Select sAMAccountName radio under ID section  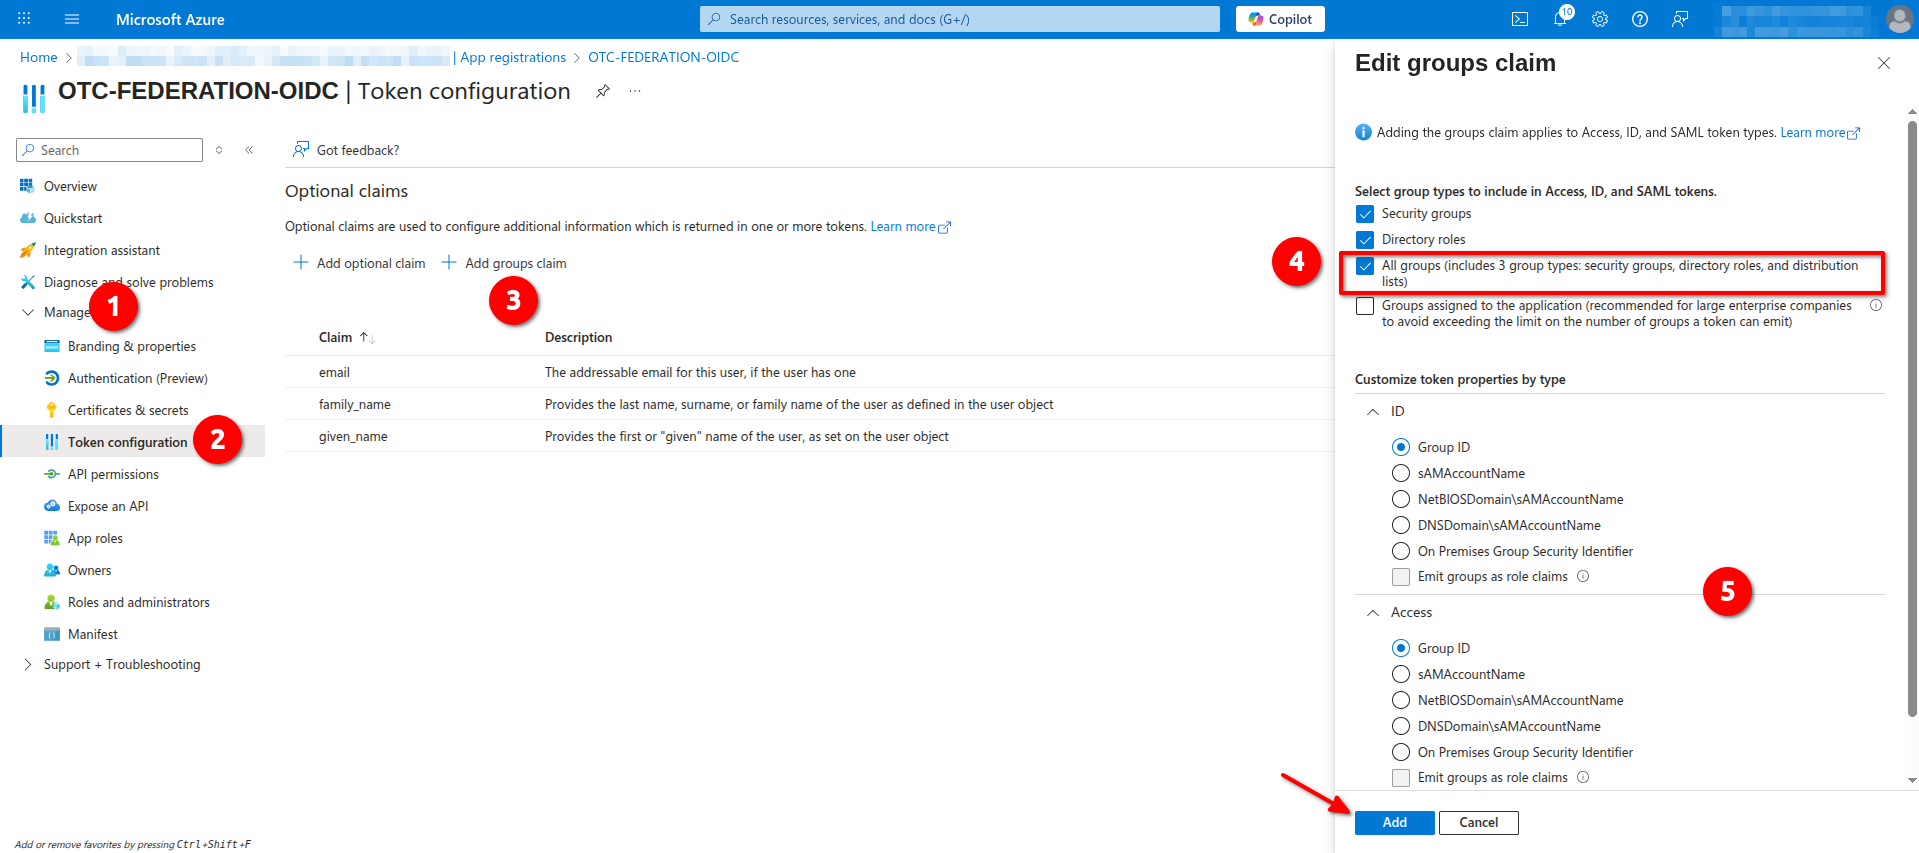pos(1401,473)
